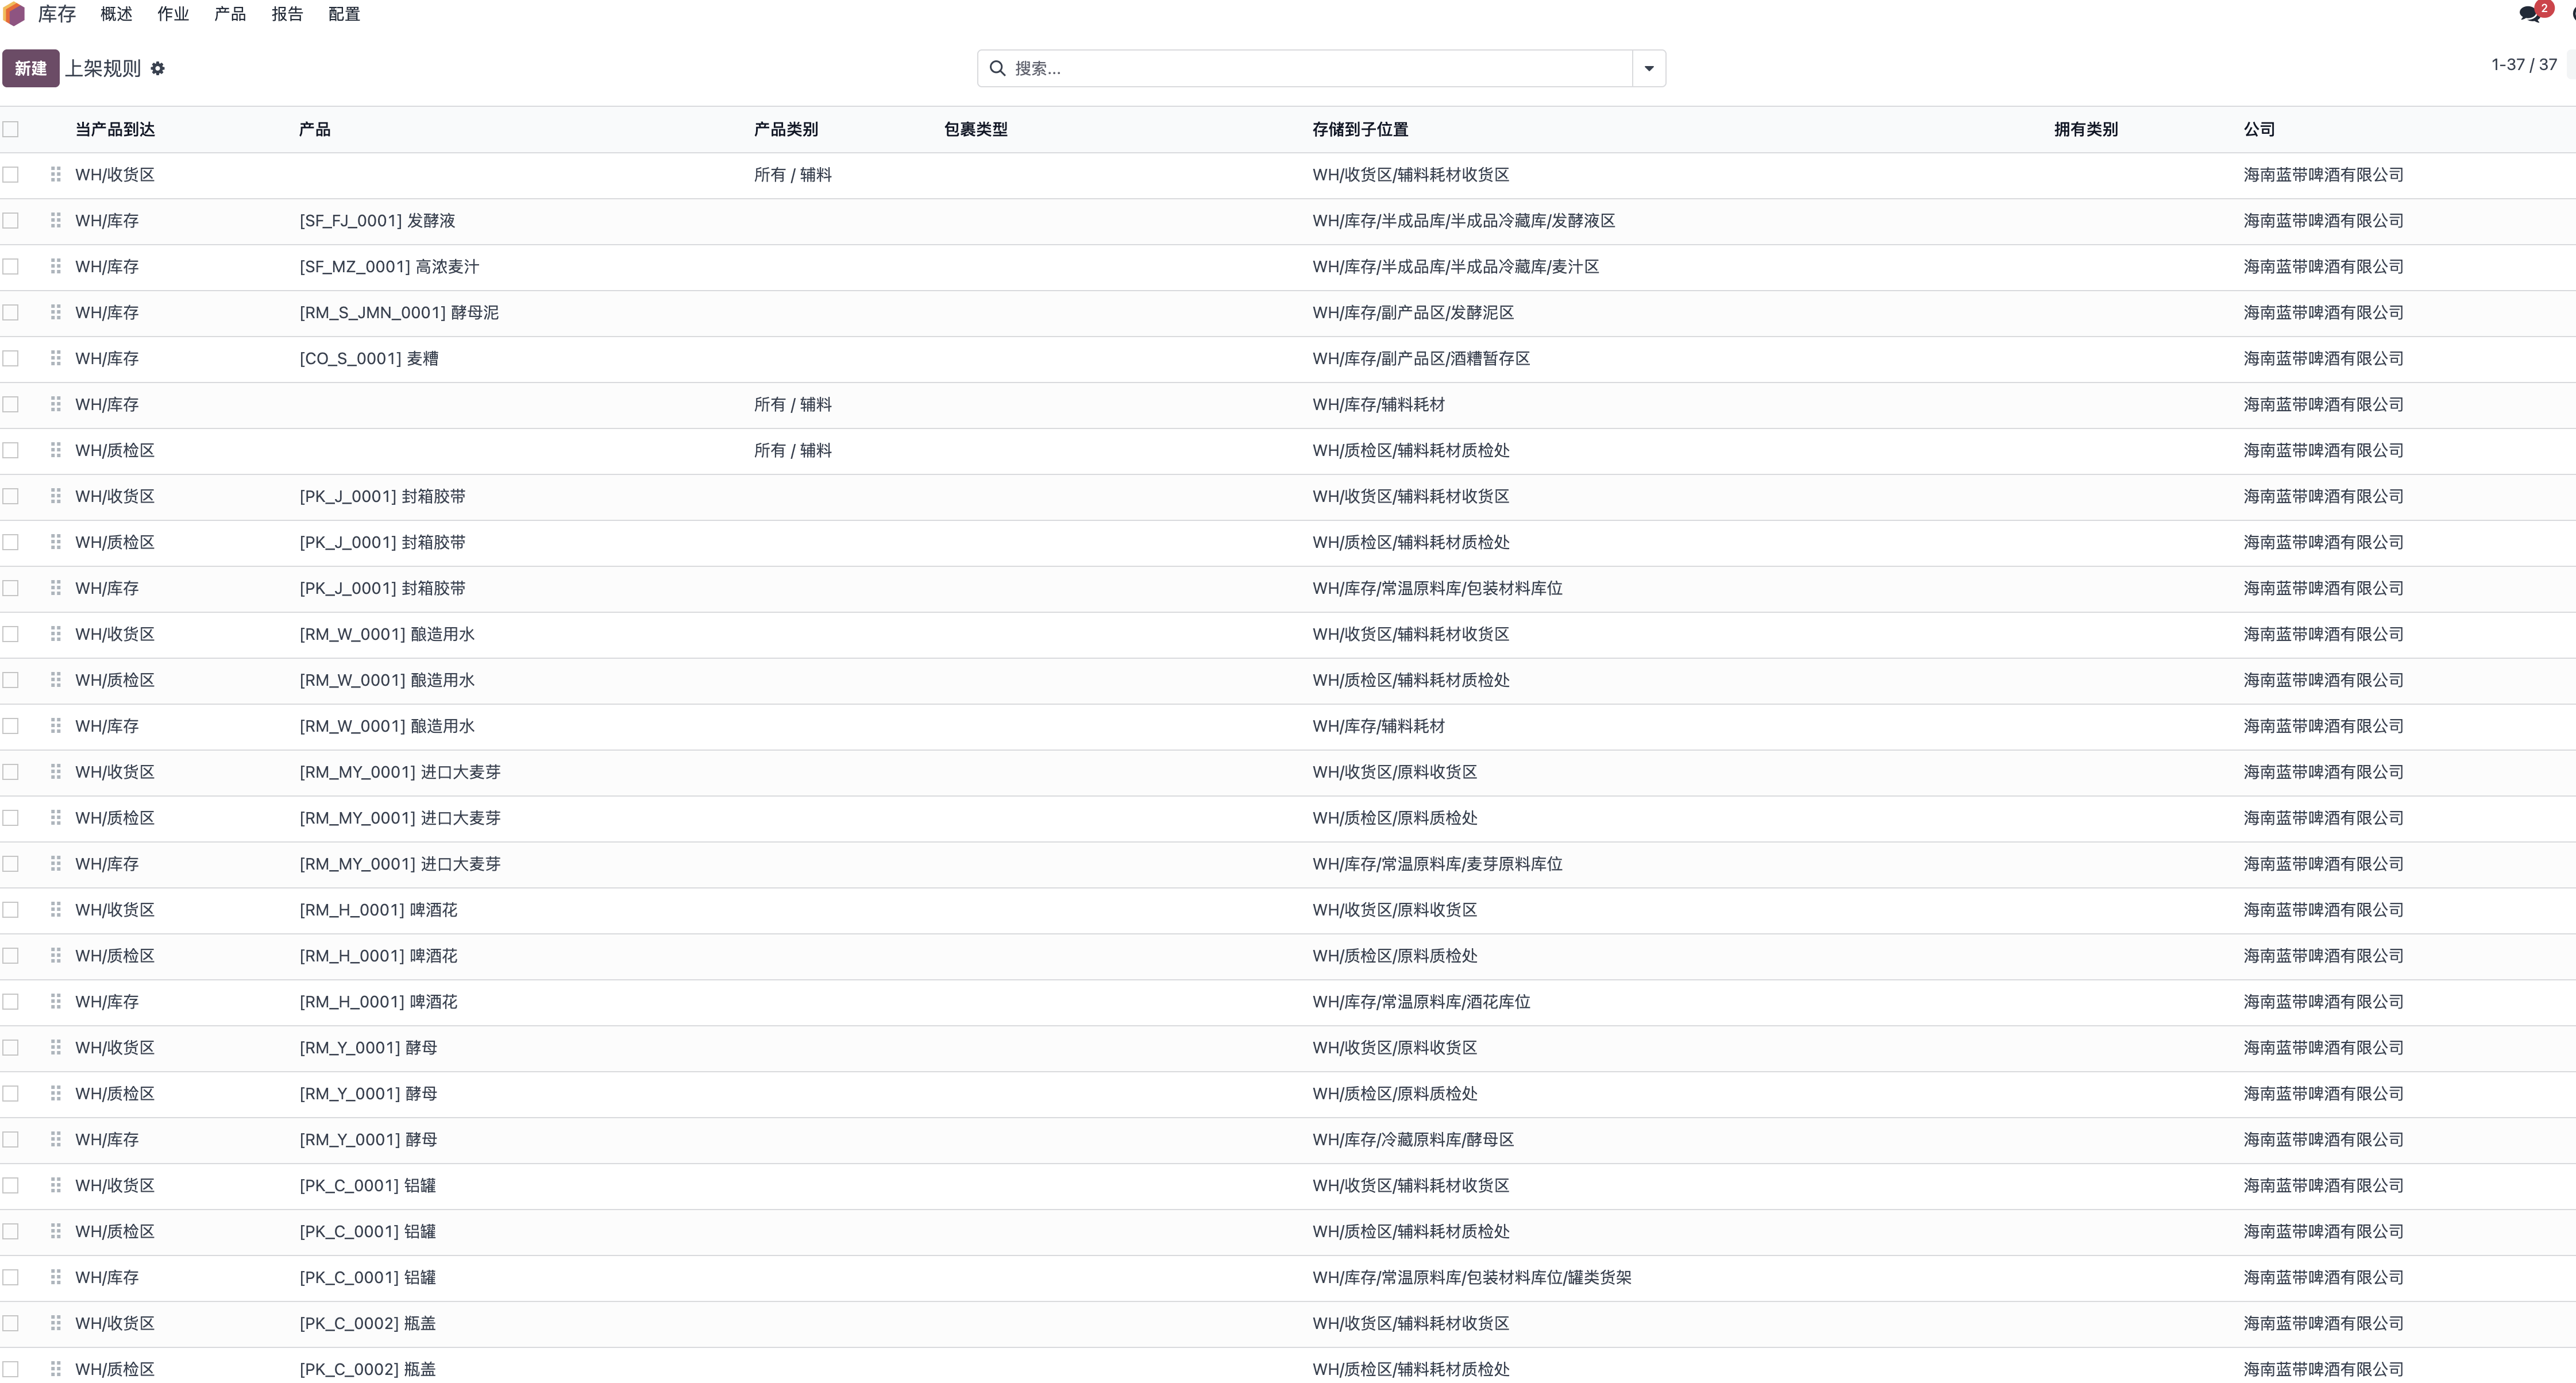Check the 麦糟 row checkbox

[x=11, y=358]
